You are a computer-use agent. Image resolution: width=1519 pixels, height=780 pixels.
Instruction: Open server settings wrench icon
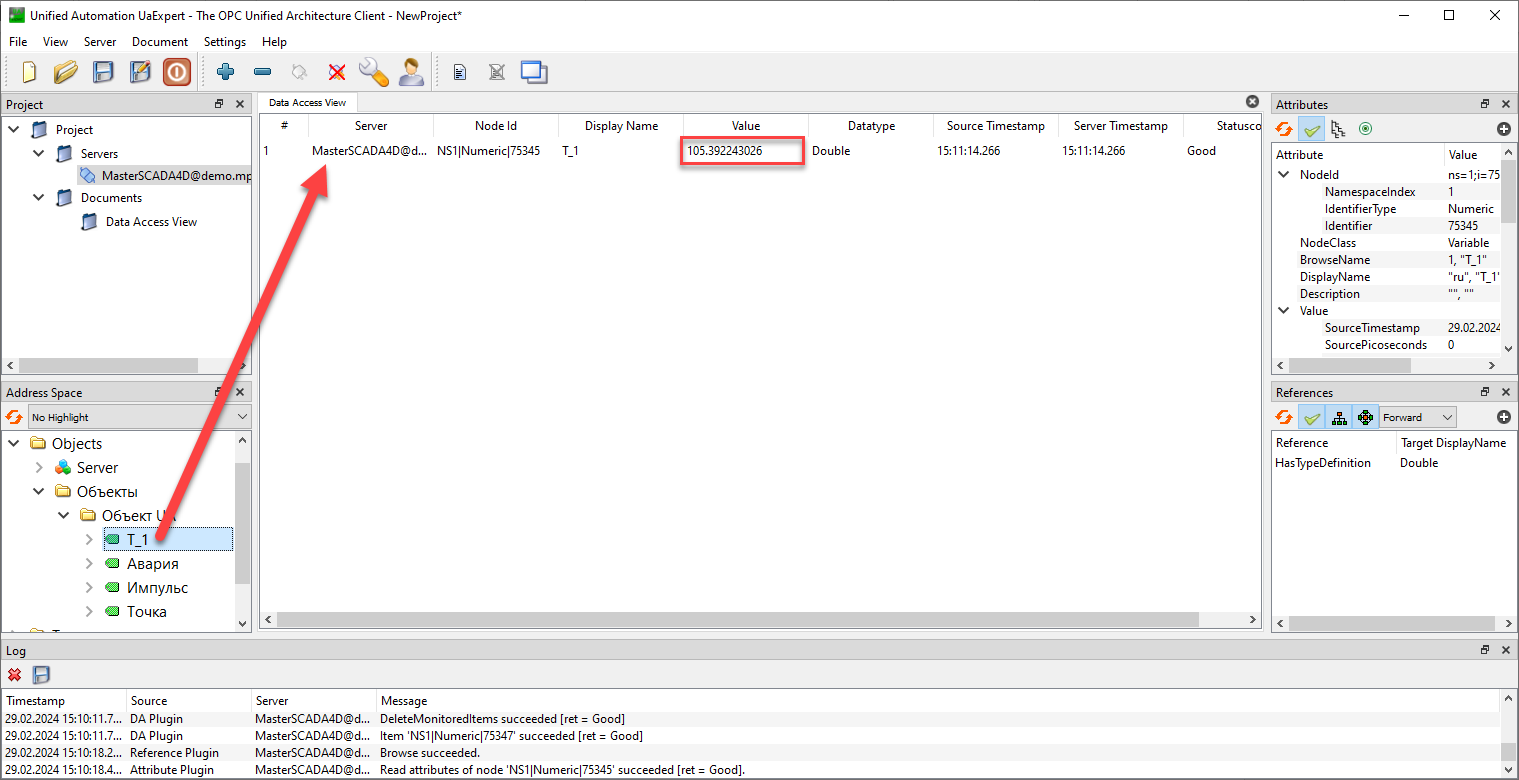[x=373, y=72]
